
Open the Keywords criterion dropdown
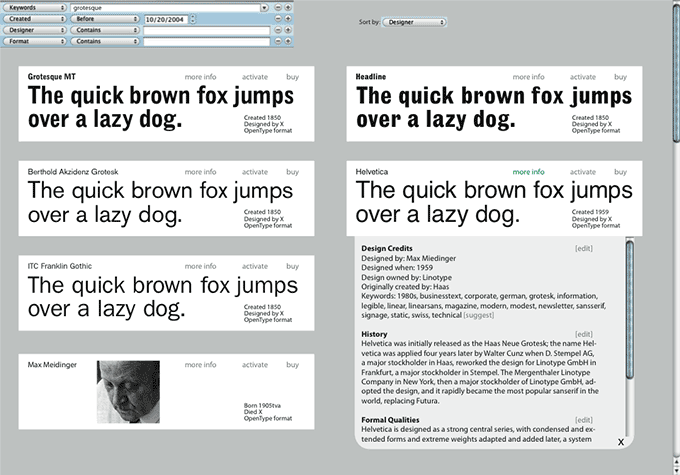click(34, 8)
